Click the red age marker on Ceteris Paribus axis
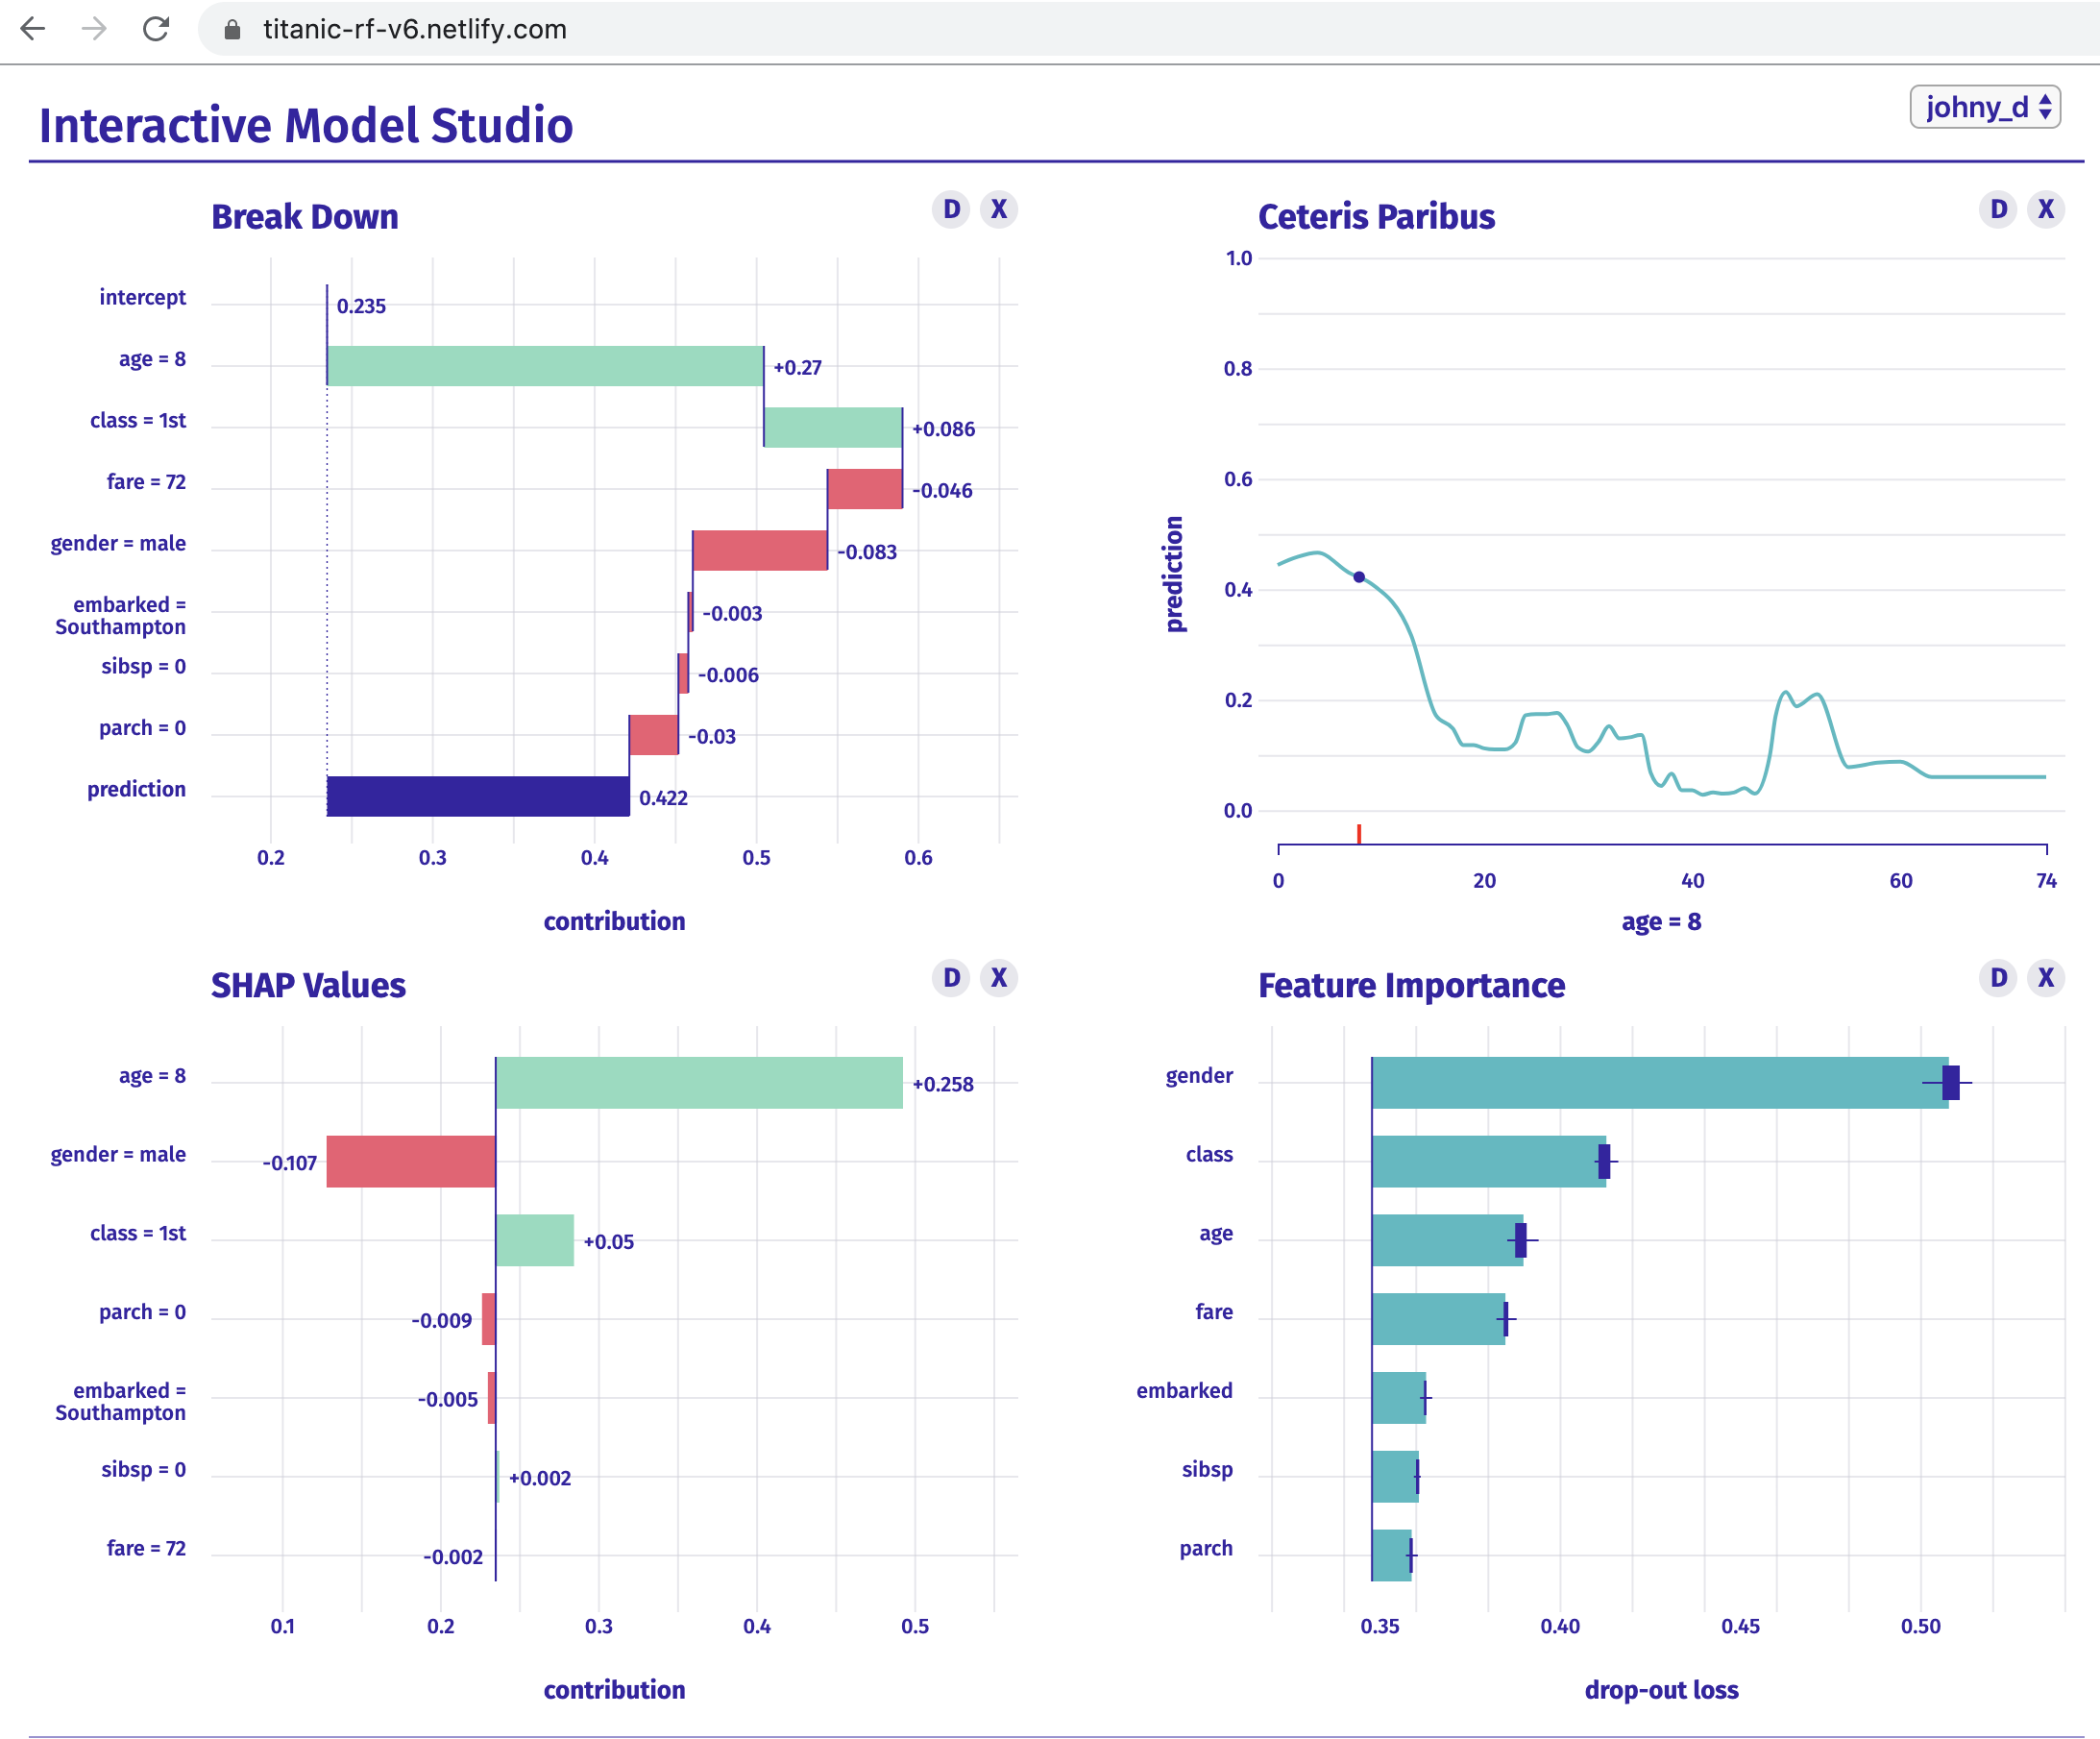This screenshot has height=1739, width=2100. click(x=1358, y=833)
